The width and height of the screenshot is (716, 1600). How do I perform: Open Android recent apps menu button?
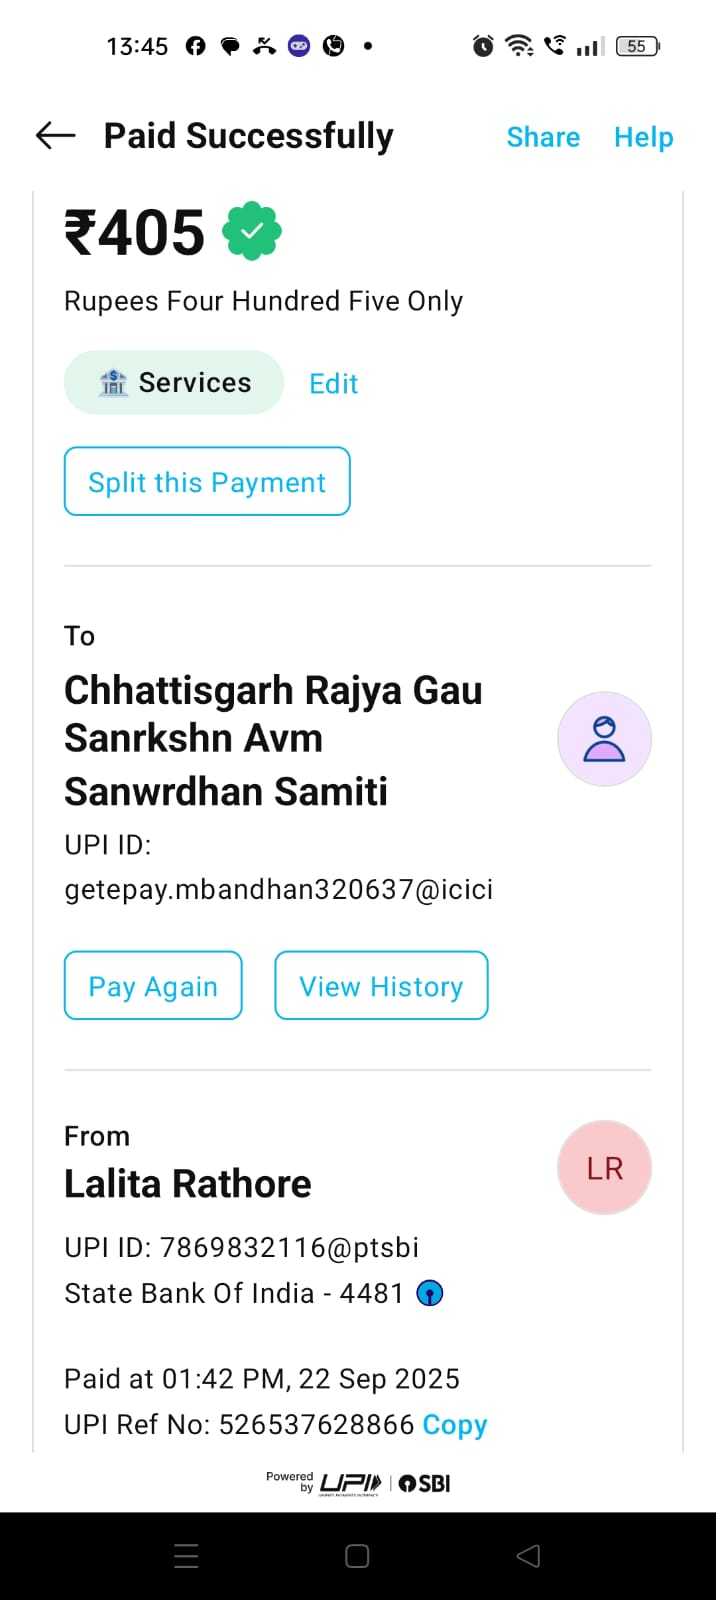tap(187, 1556)
